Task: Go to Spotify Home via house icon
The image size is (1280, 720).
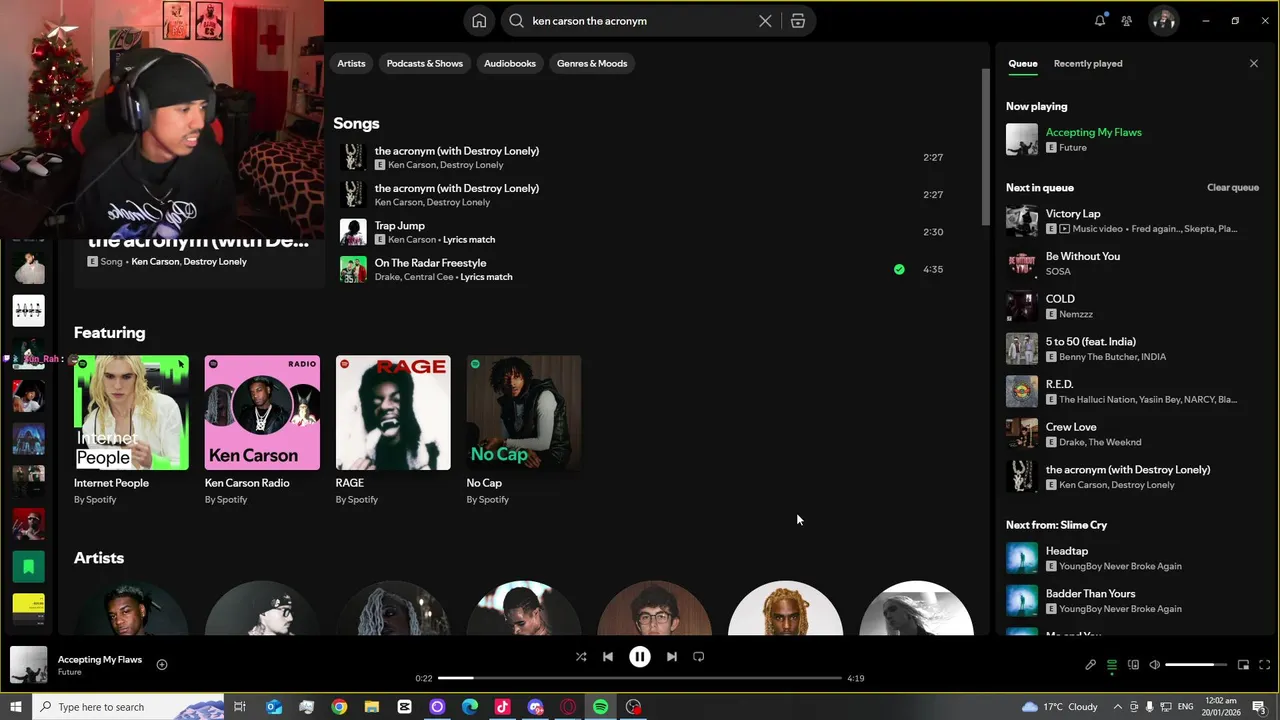Action: pyautogui.click(x=479, y=21)
